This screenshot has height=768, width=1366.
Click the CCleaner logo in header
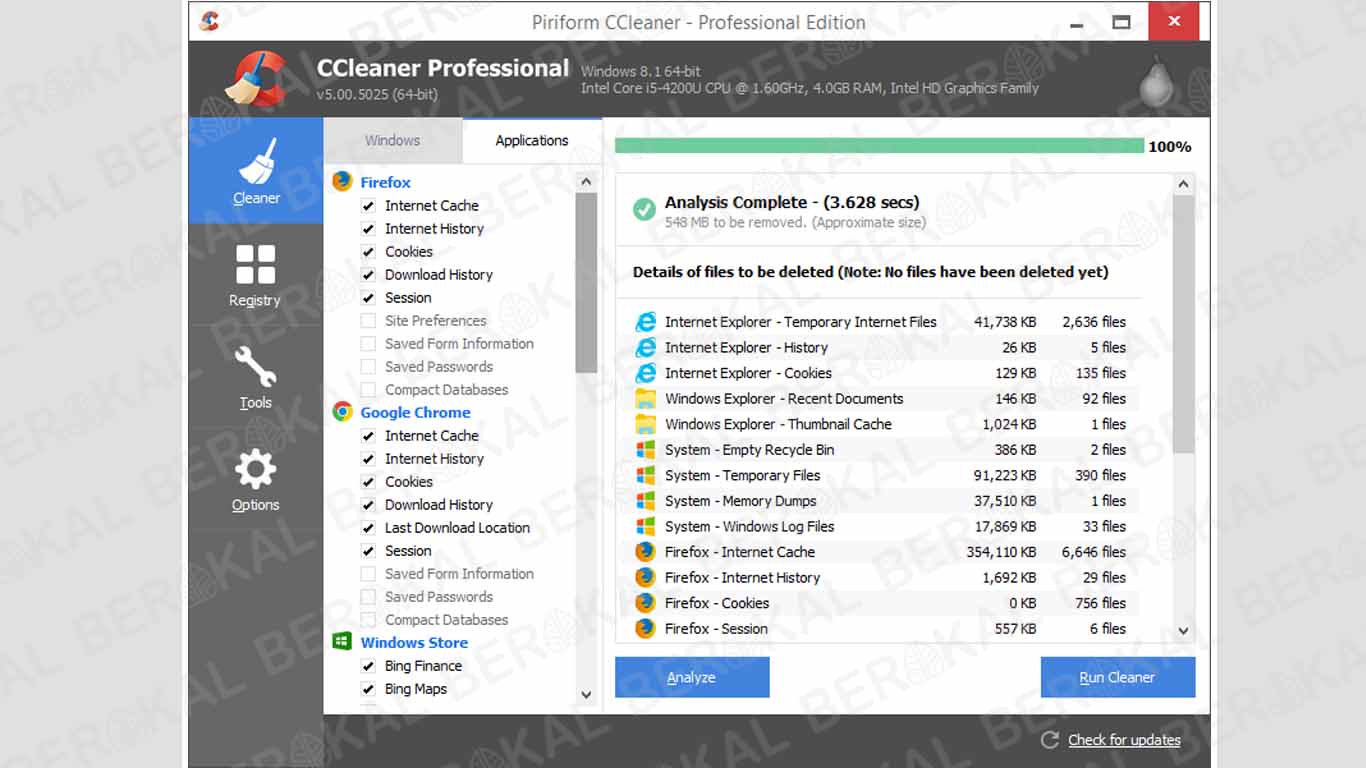click(255, 79)
